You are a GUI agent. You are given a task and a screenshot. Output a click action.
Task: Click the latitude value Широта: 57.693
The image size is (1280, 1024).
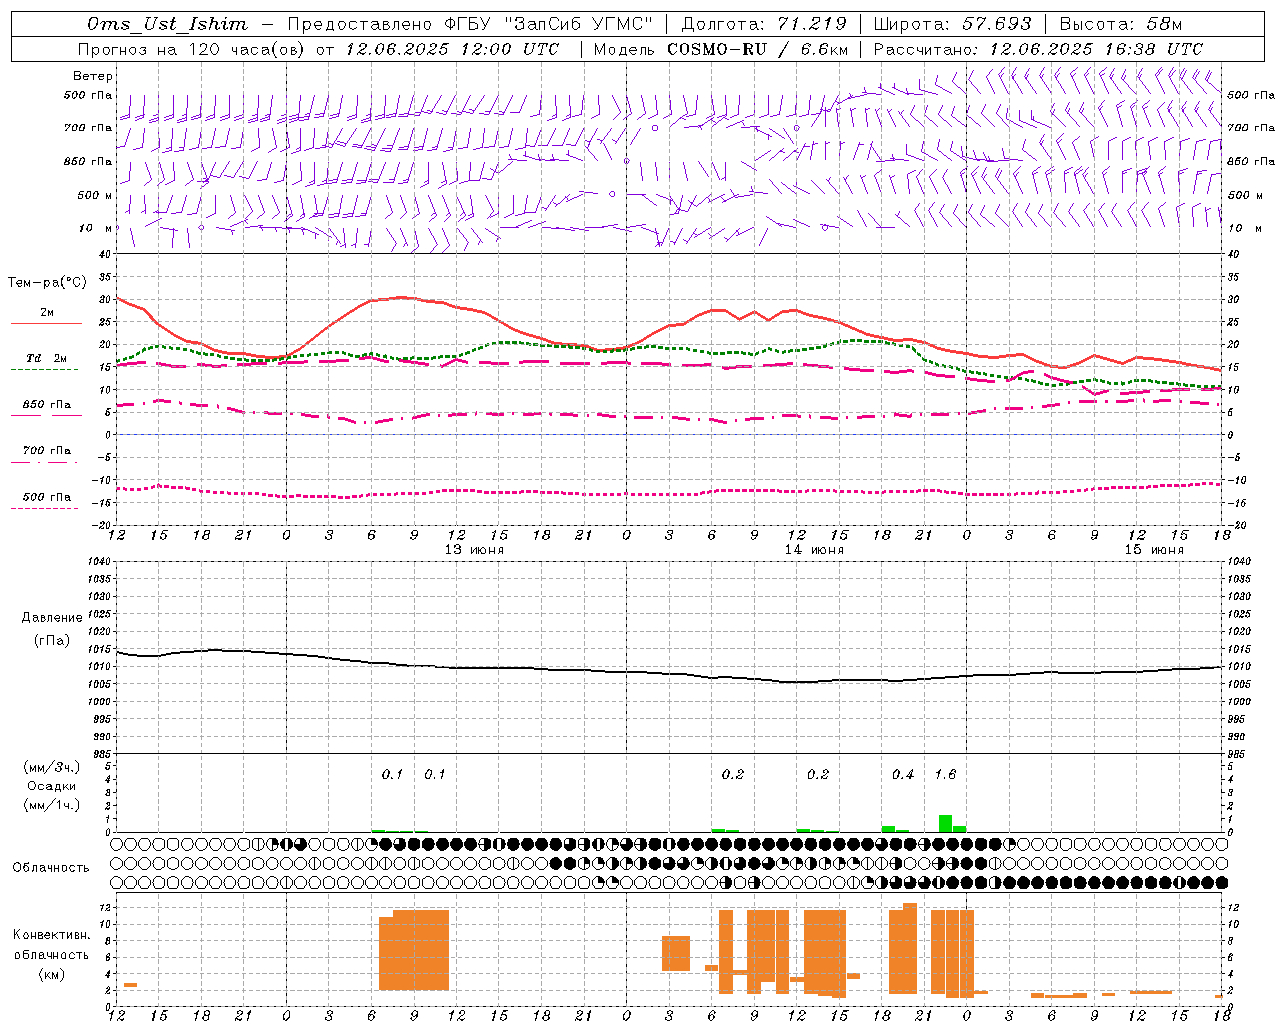(x=952, y=24)
